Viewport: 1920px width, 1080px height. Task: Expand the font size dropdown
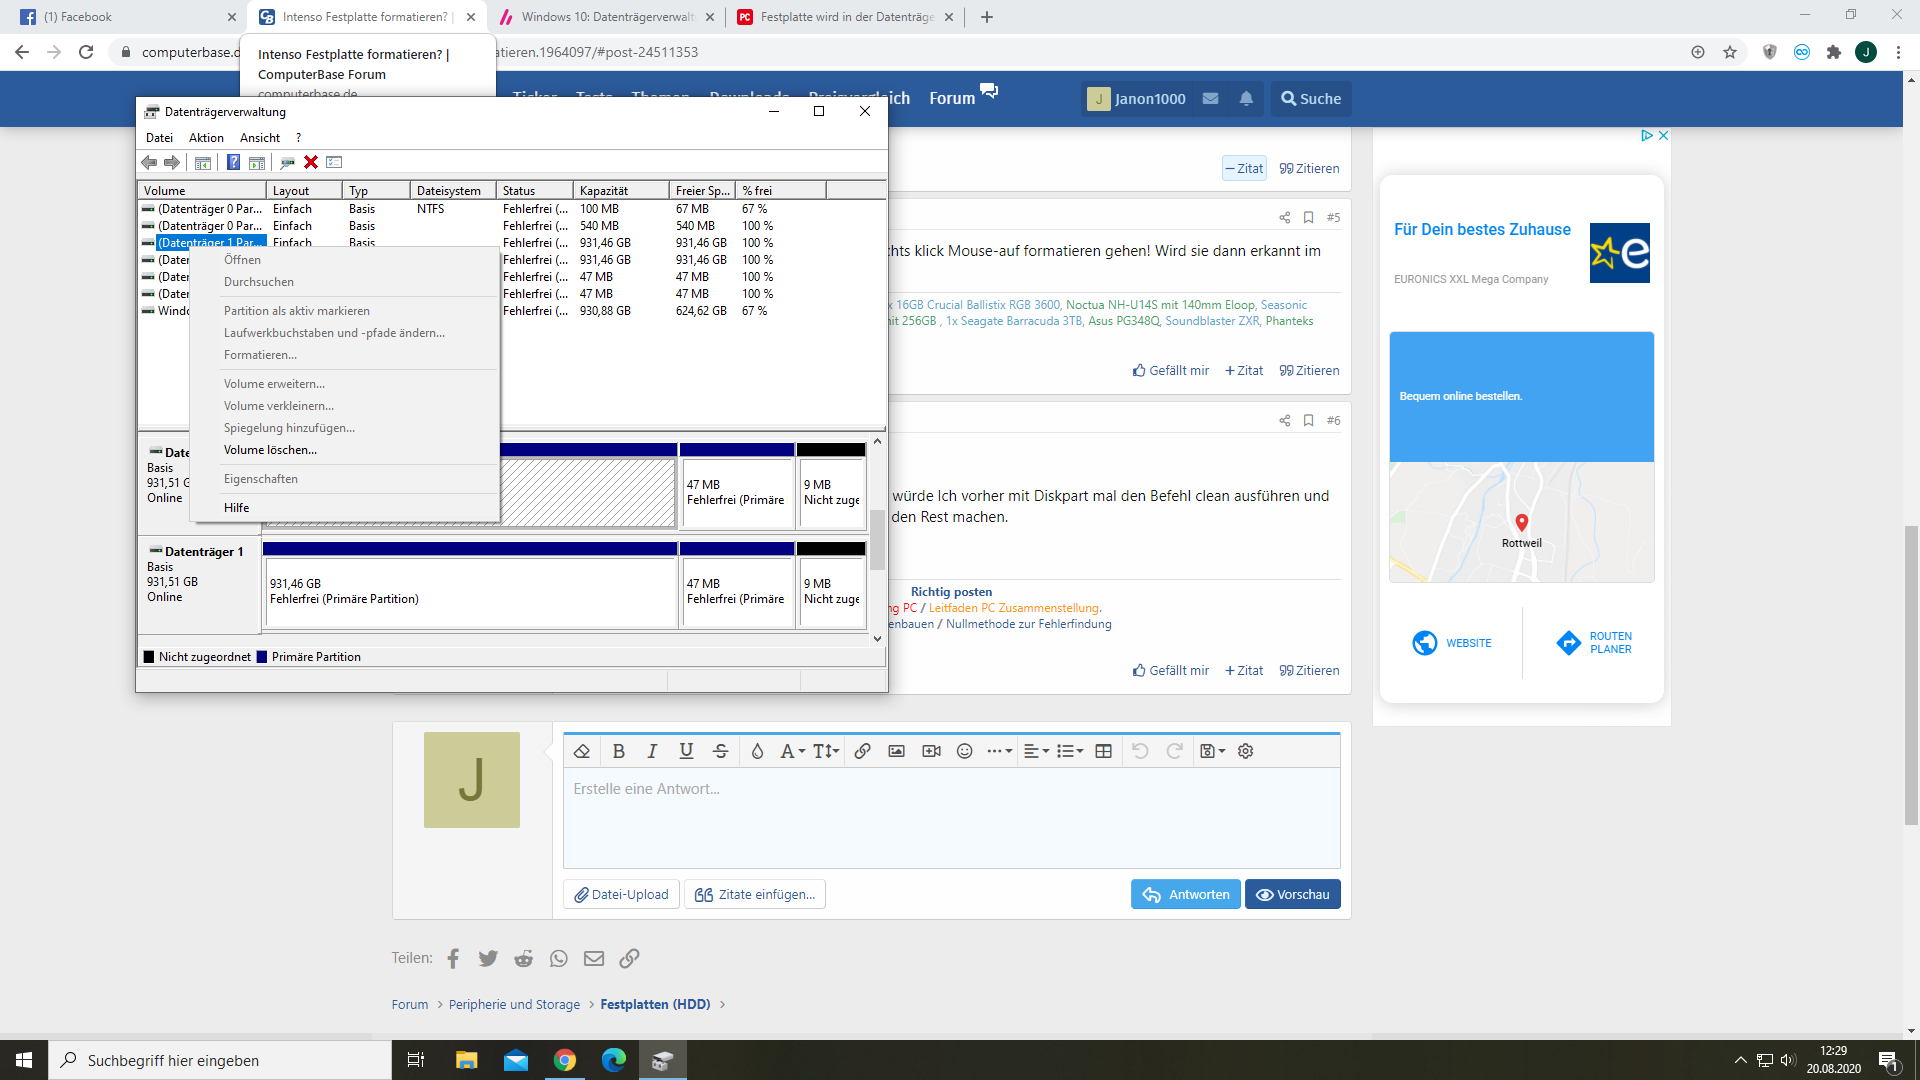click(826, 751)
